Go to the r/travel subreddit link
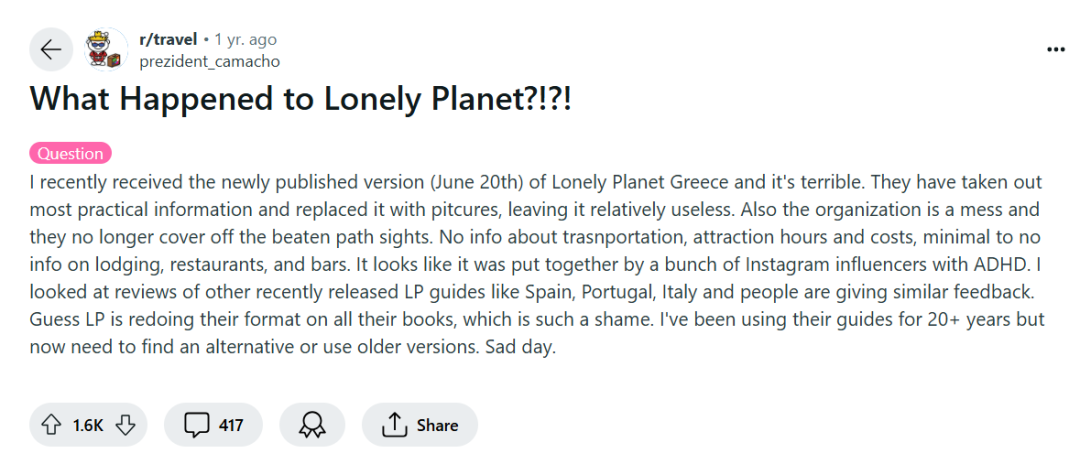Image resolution: width=1080 pixels, height=464 pixels. pos(167,40)
